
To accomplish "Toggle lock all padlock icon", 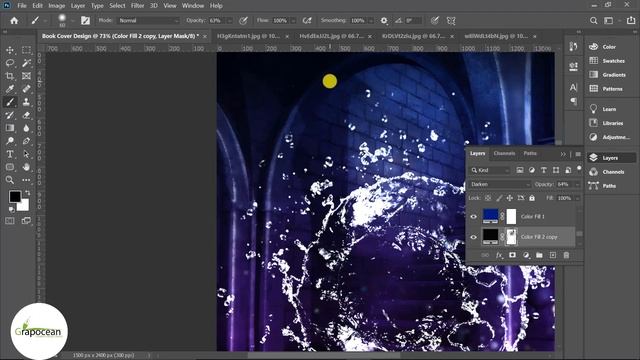I will (x=532, y=198).
